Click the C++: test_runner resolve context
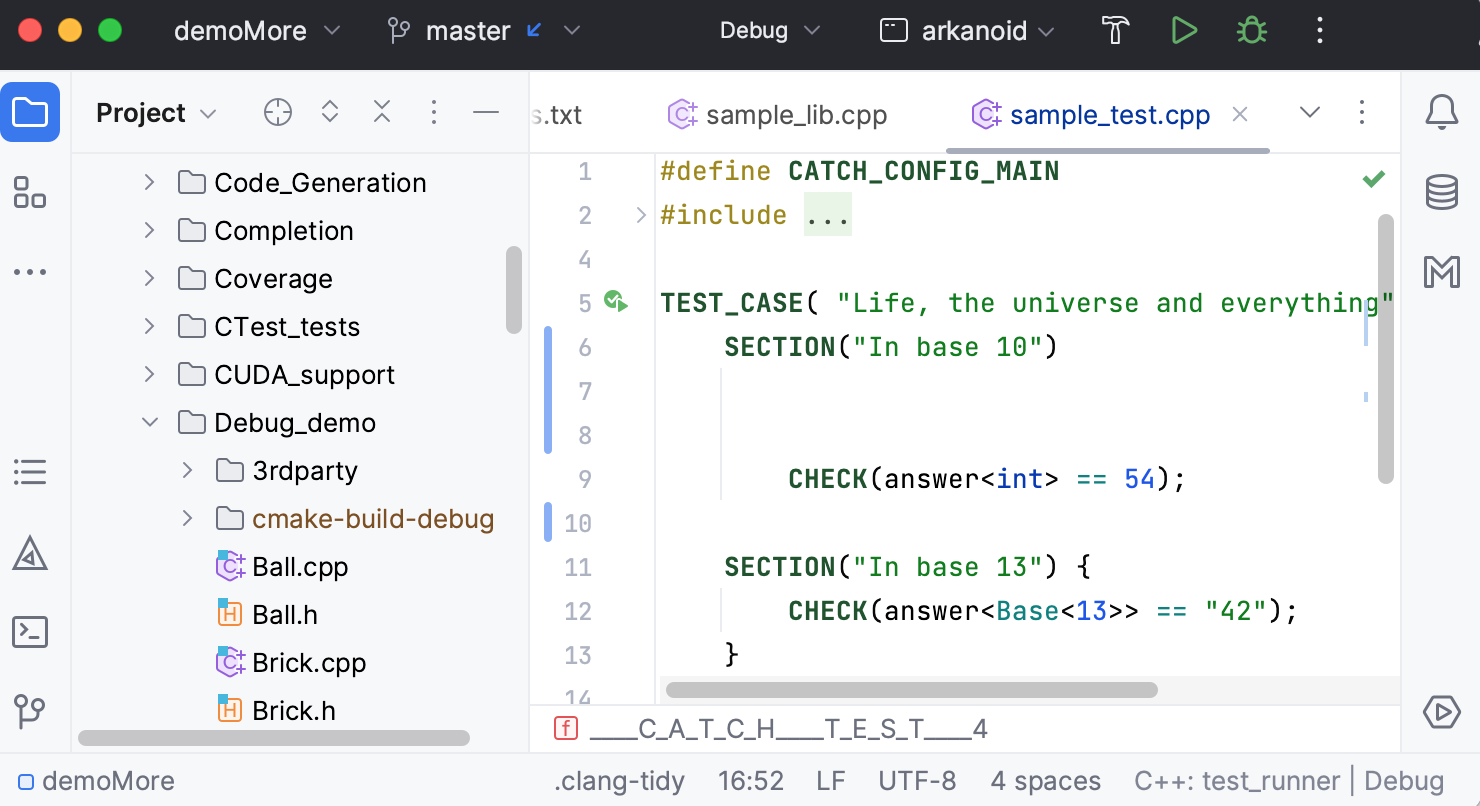 1237,780
